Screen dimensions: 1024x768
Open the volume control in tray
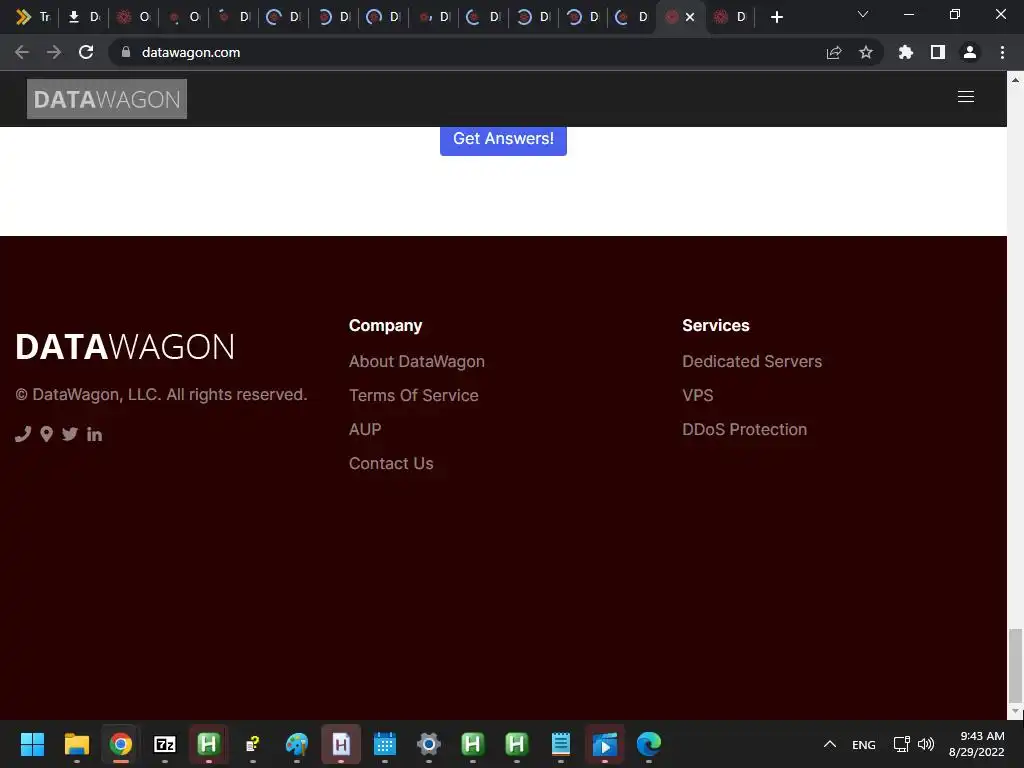[x=925, y=744]
